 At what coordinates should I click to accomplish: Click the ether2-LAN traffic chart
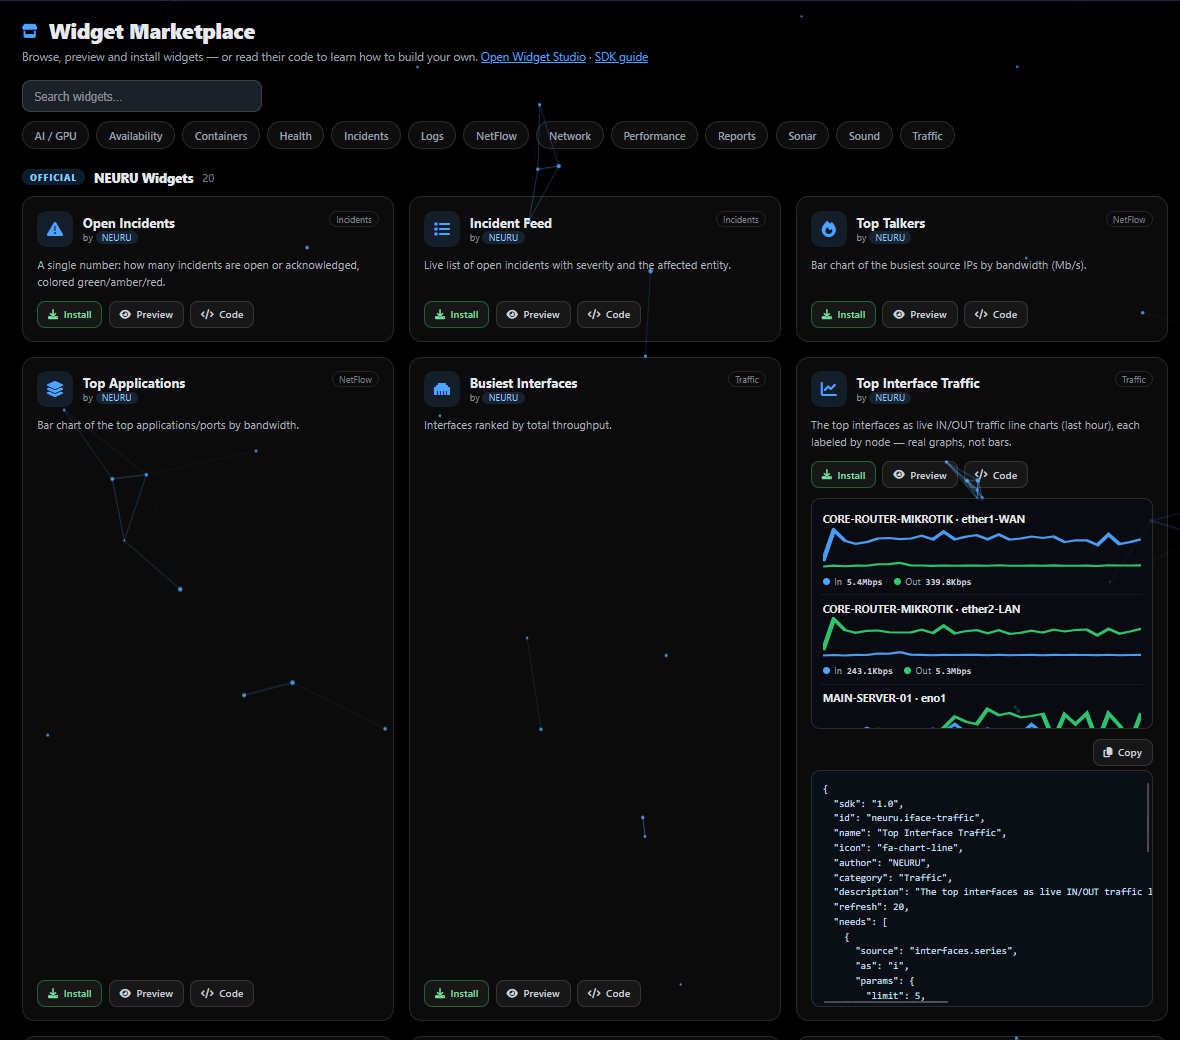pyautogui.click(x=981, y=637)
